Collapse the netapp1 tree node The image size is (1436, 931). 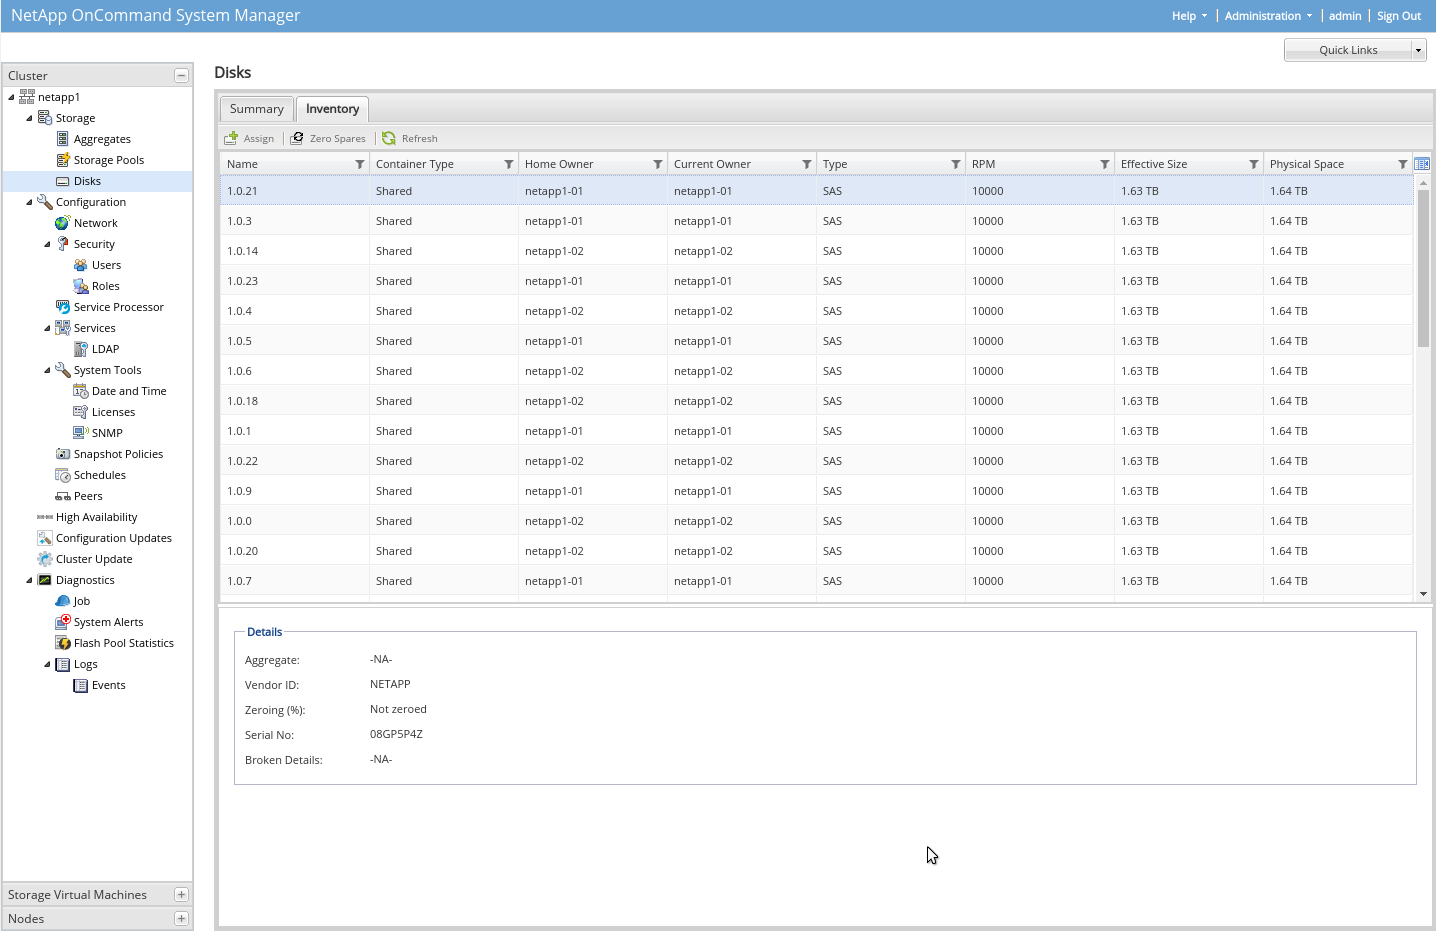(11, 97)
